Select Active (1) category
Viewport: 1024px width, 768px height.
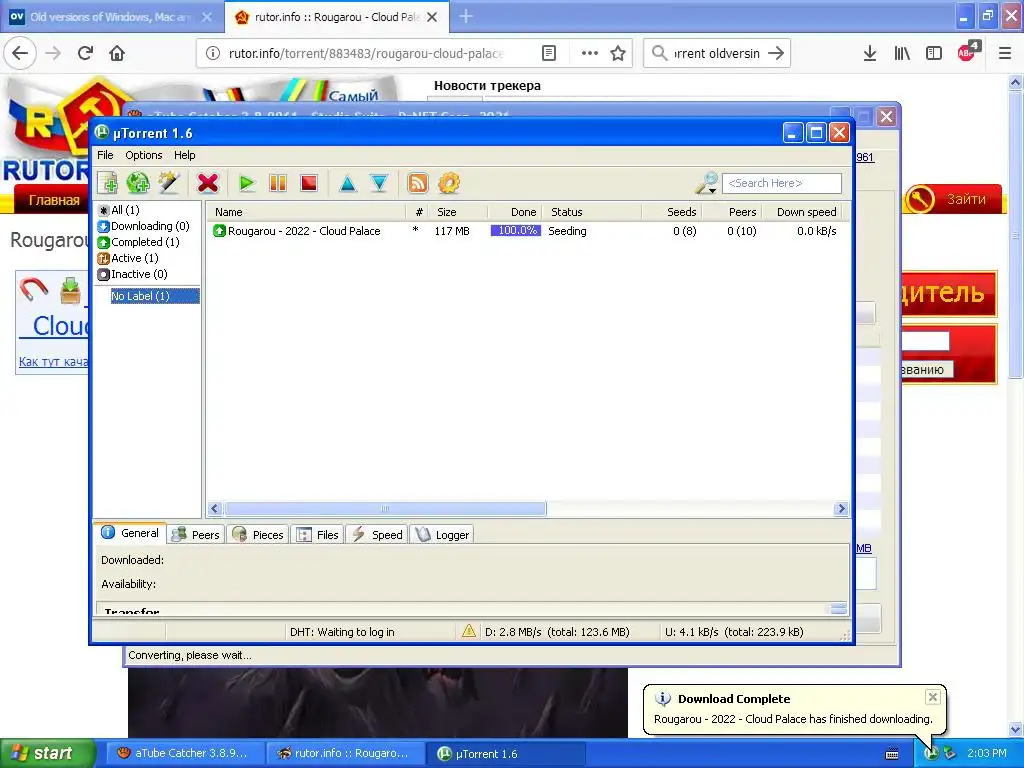click(x=128, y=258)
